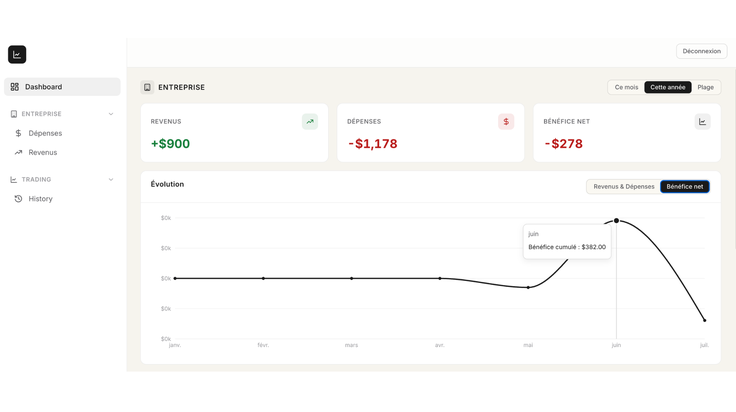This screenshot has height=412, width=736.
Task: Select the Ce mois period toggle
Action: click(x=626, y=87)
